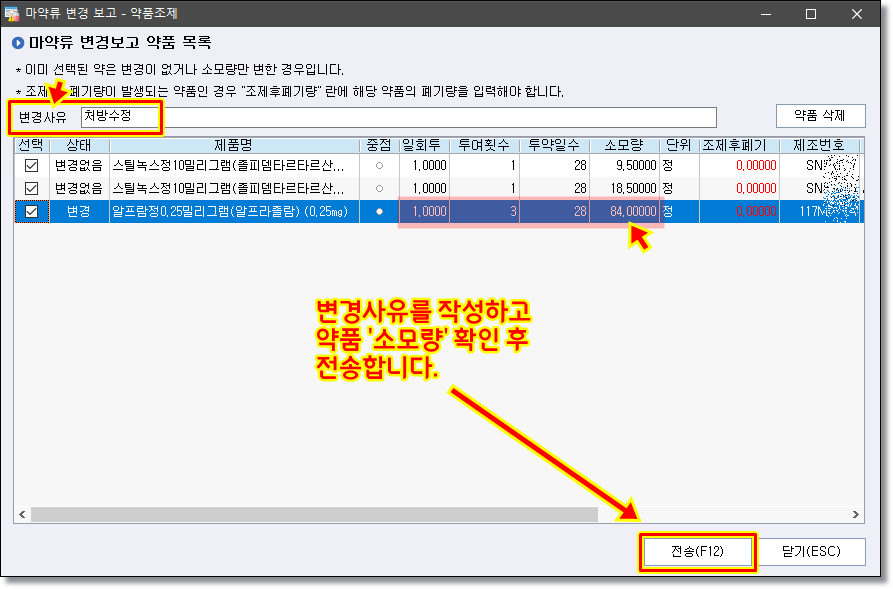Viewport: 893px width, 589px height.
Task: Click into the 변경사유 text field
Action: [440, 118]
